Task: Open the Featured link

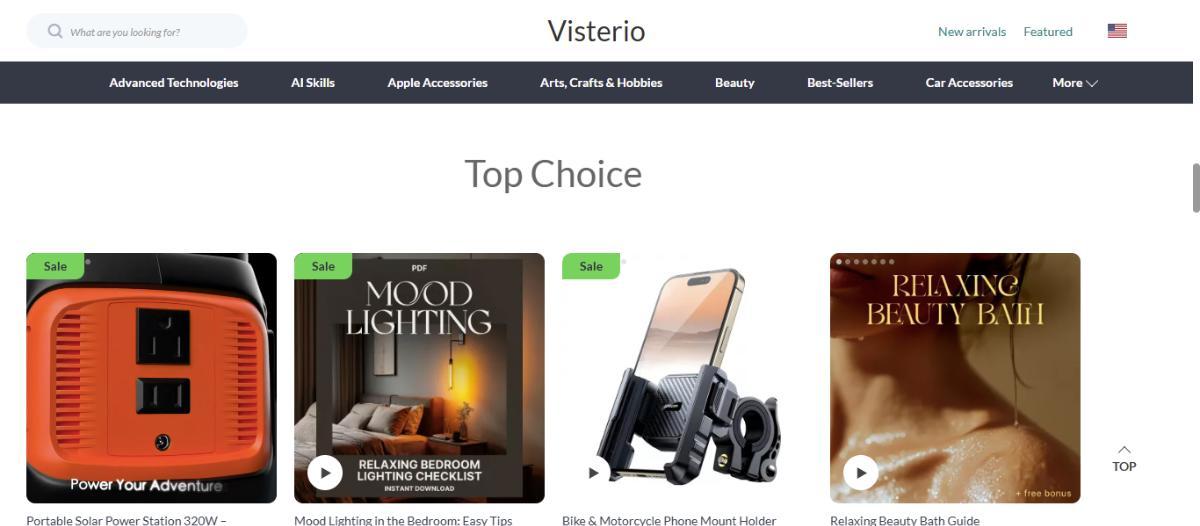Action: tap(1048, 32)
